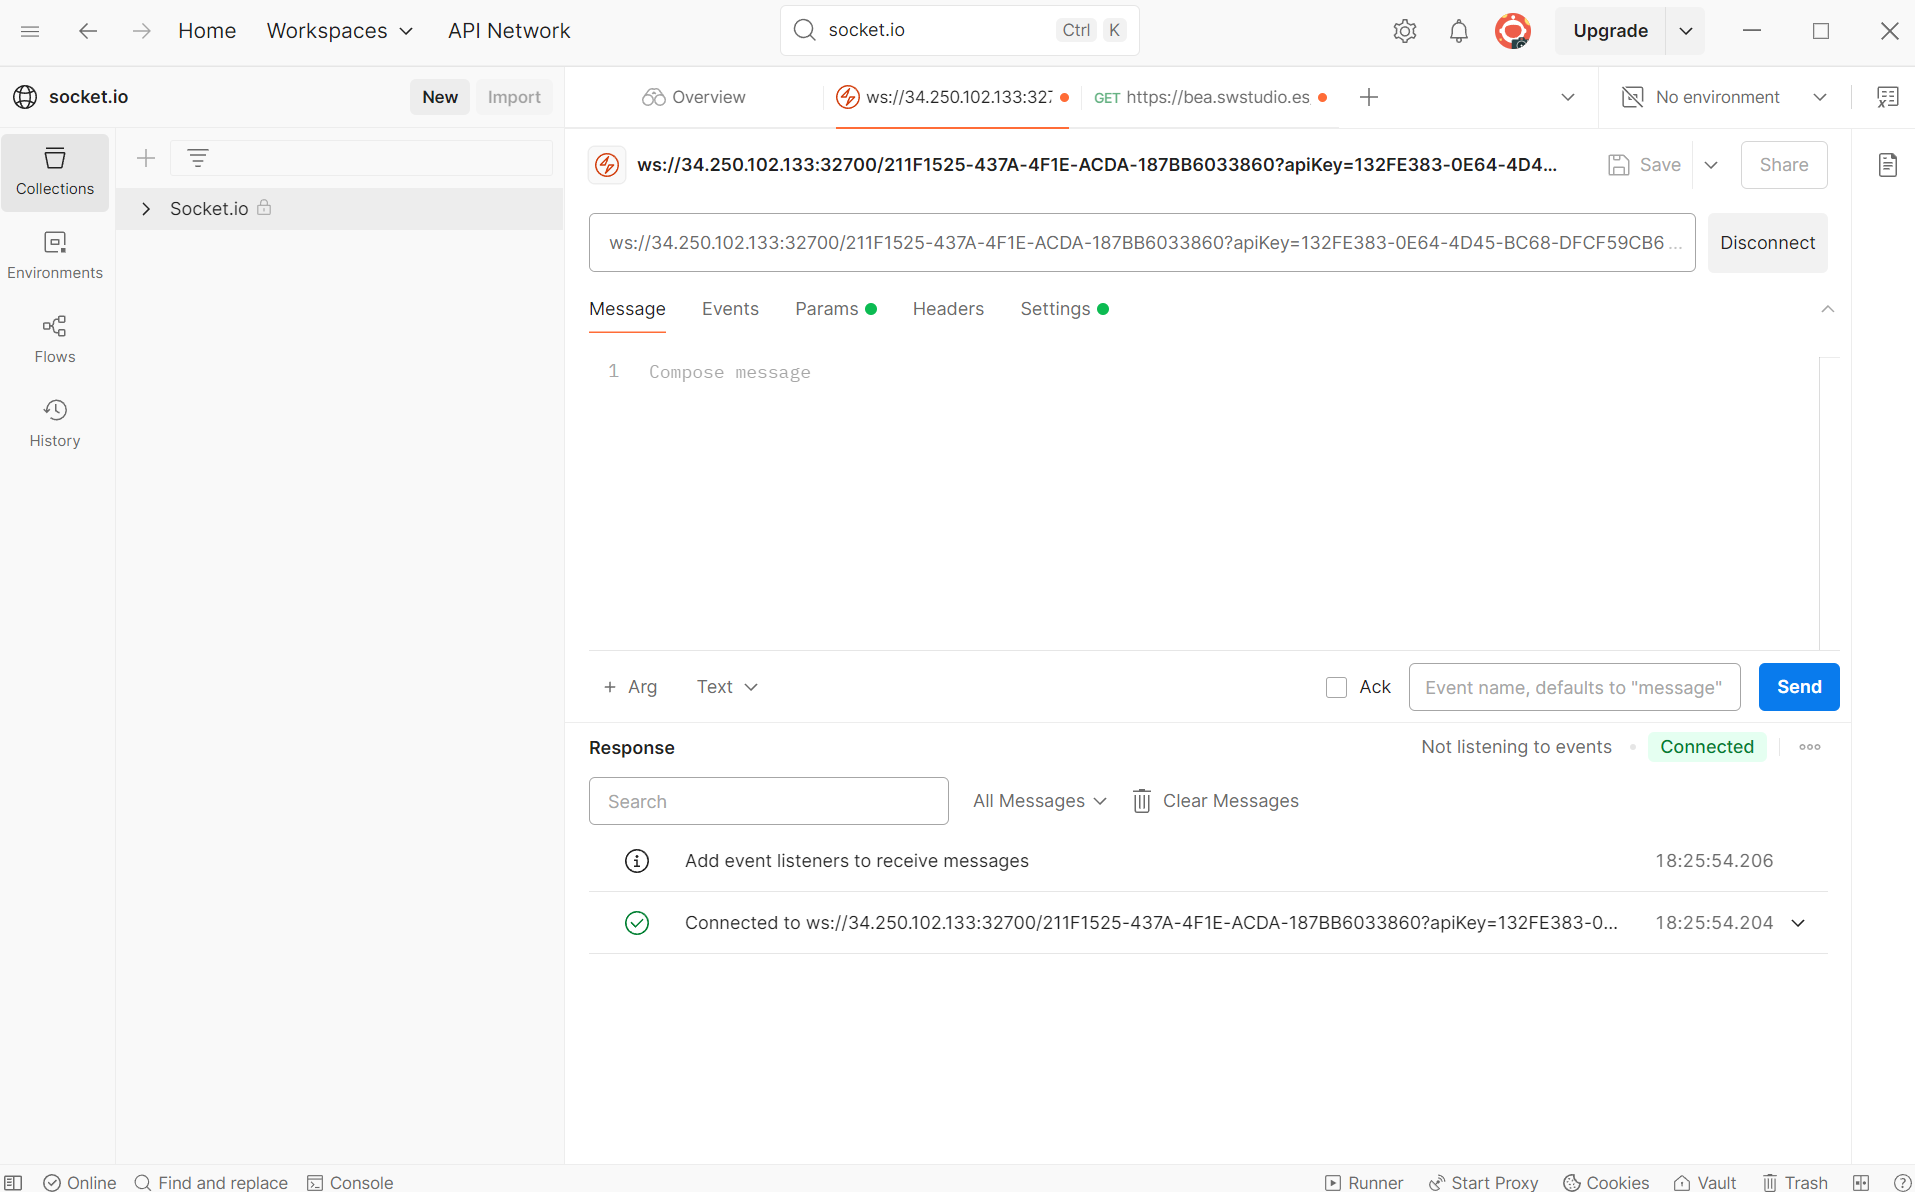Open the Console in status bar
Viewport: 1915px width, 1192px height.
click(x=350, y=1182)
